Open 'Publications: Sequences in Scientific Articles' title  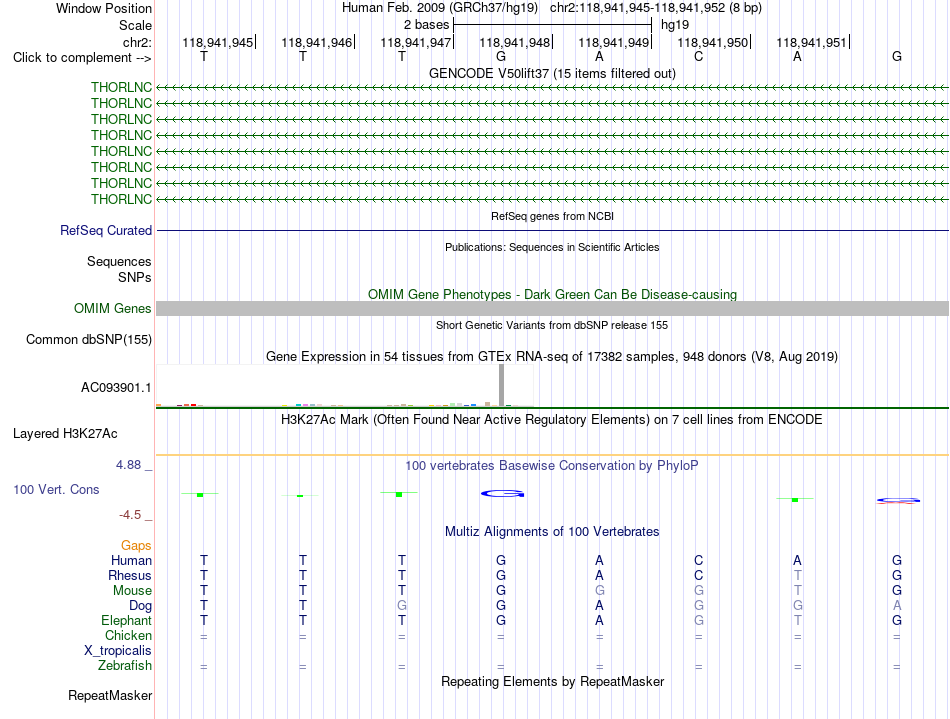click(552, 247)
